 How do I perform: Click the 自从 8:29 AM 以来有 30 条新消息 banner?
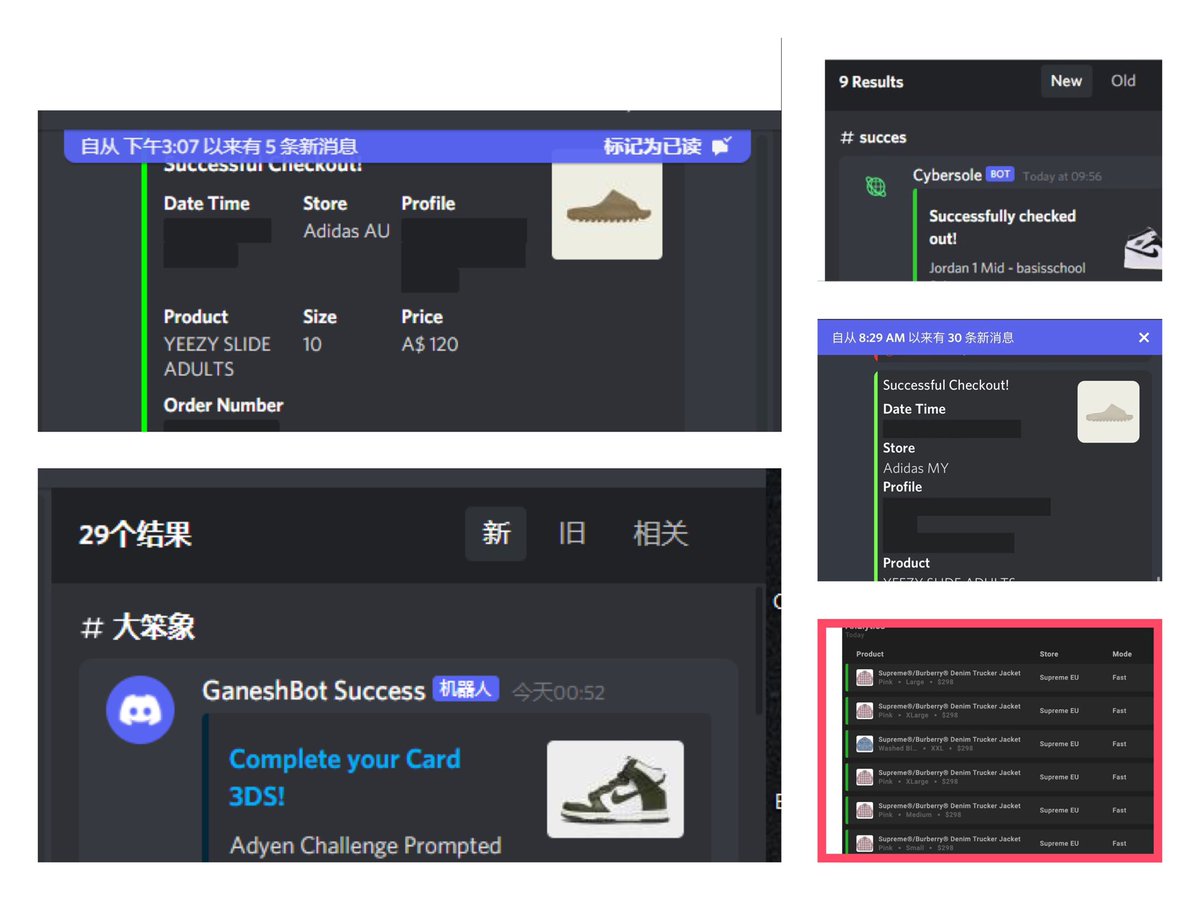pyautogui.click(x=923, y=338)
